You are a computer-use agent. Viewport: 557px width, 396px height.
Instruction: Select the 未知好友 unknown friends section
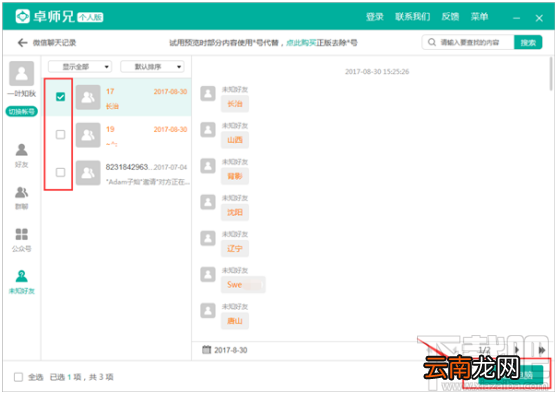tap(22, 282)
